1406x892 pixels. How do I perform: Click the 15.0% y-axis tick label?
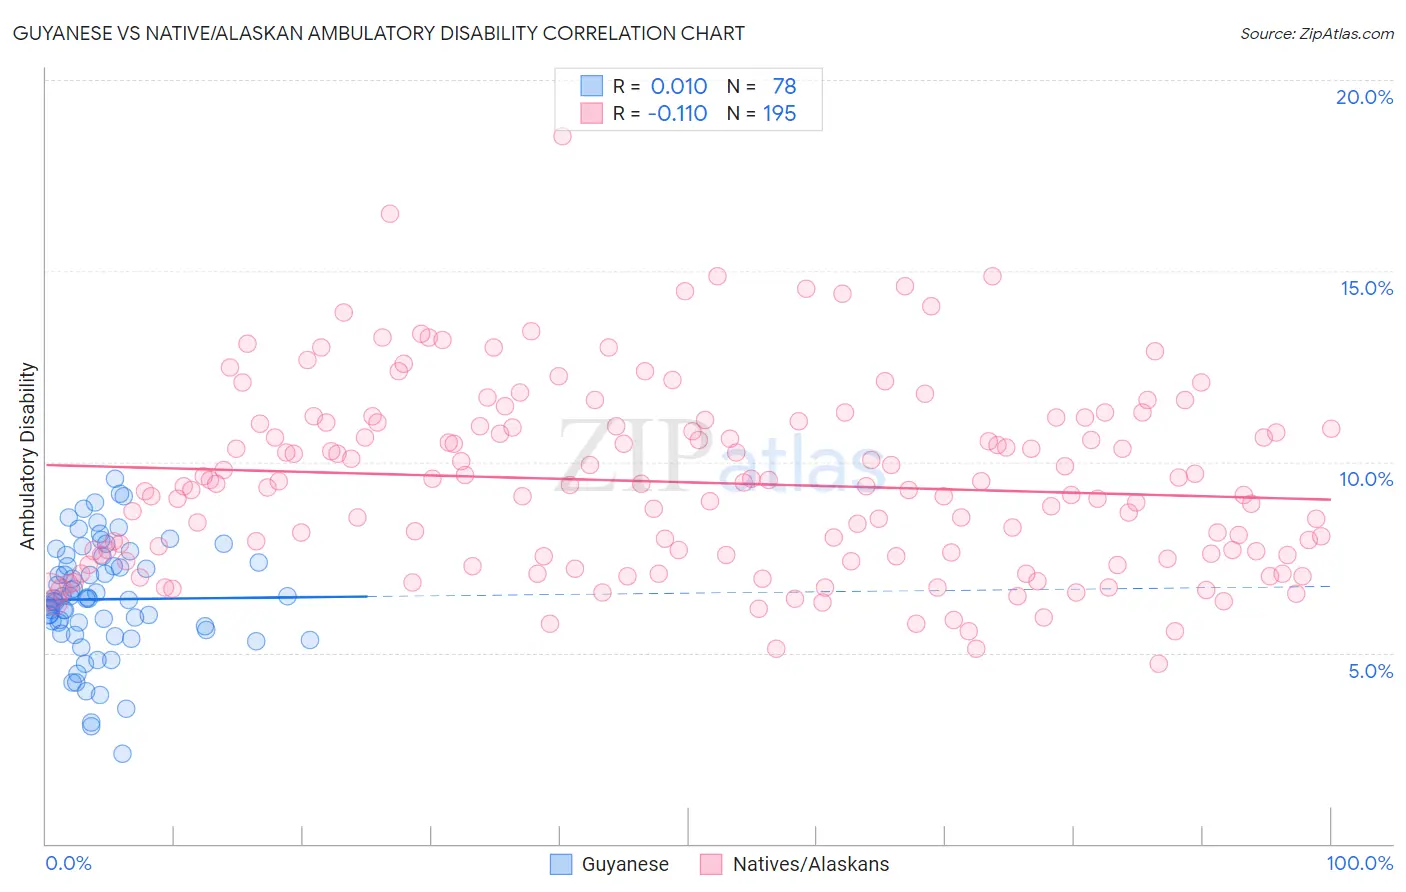[1366, 288]
